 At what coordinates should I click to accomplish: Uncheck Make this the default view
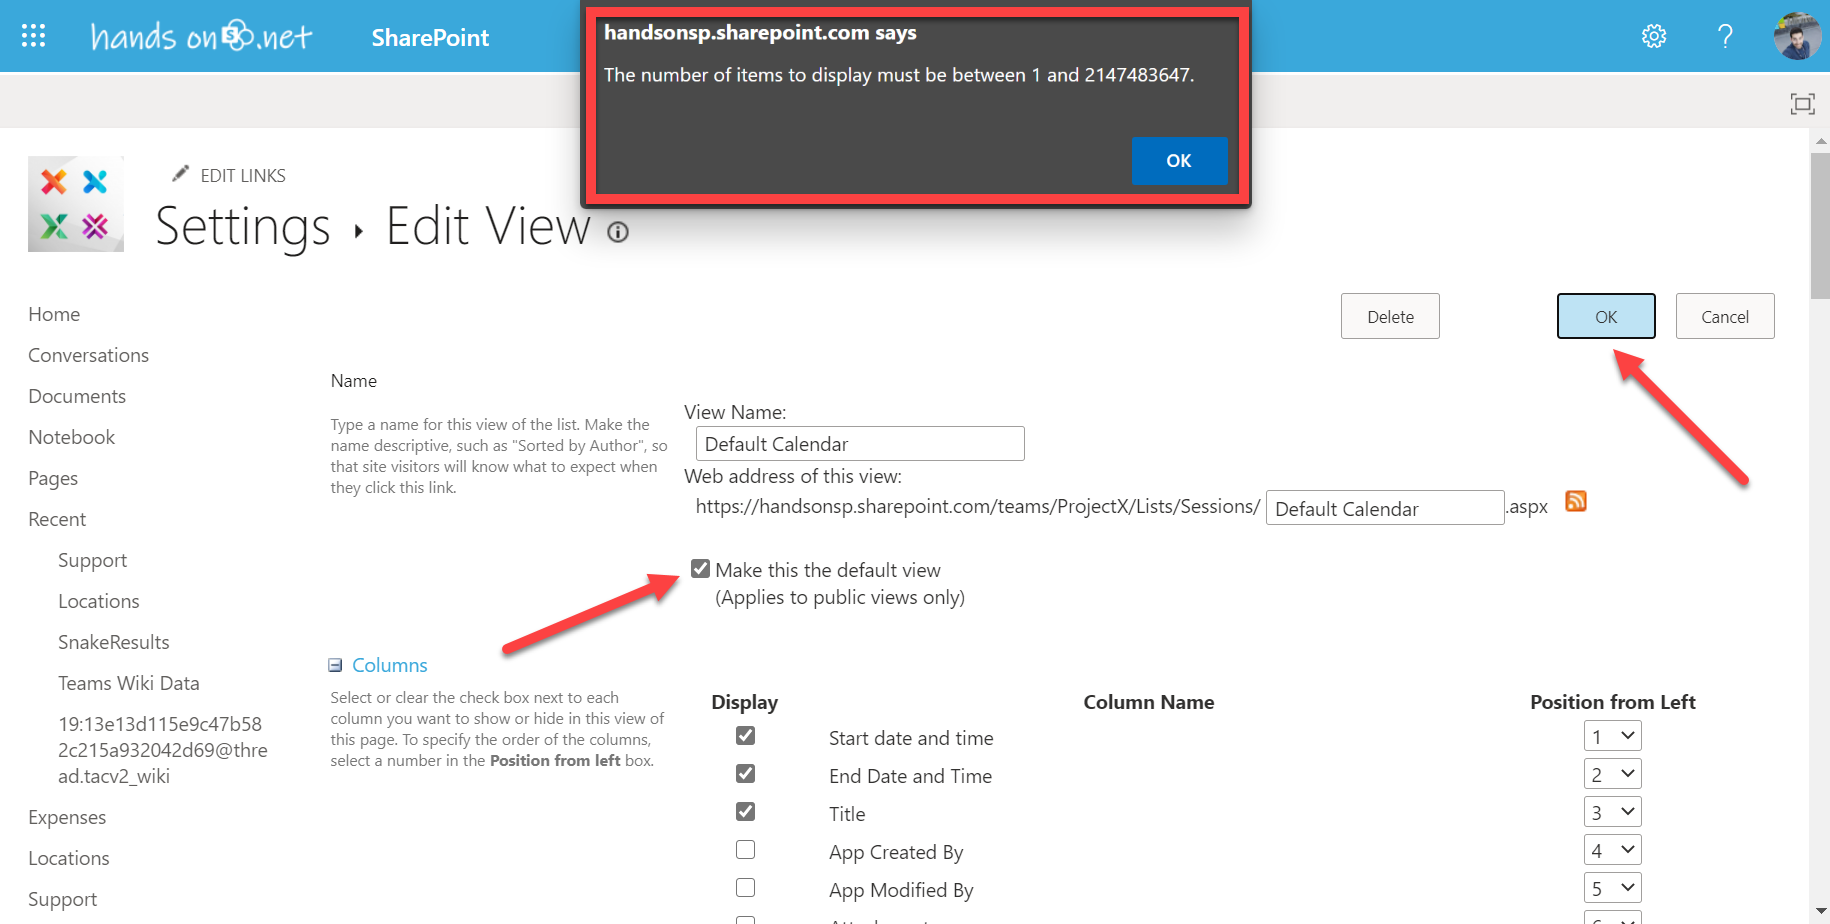pos(701,569)
